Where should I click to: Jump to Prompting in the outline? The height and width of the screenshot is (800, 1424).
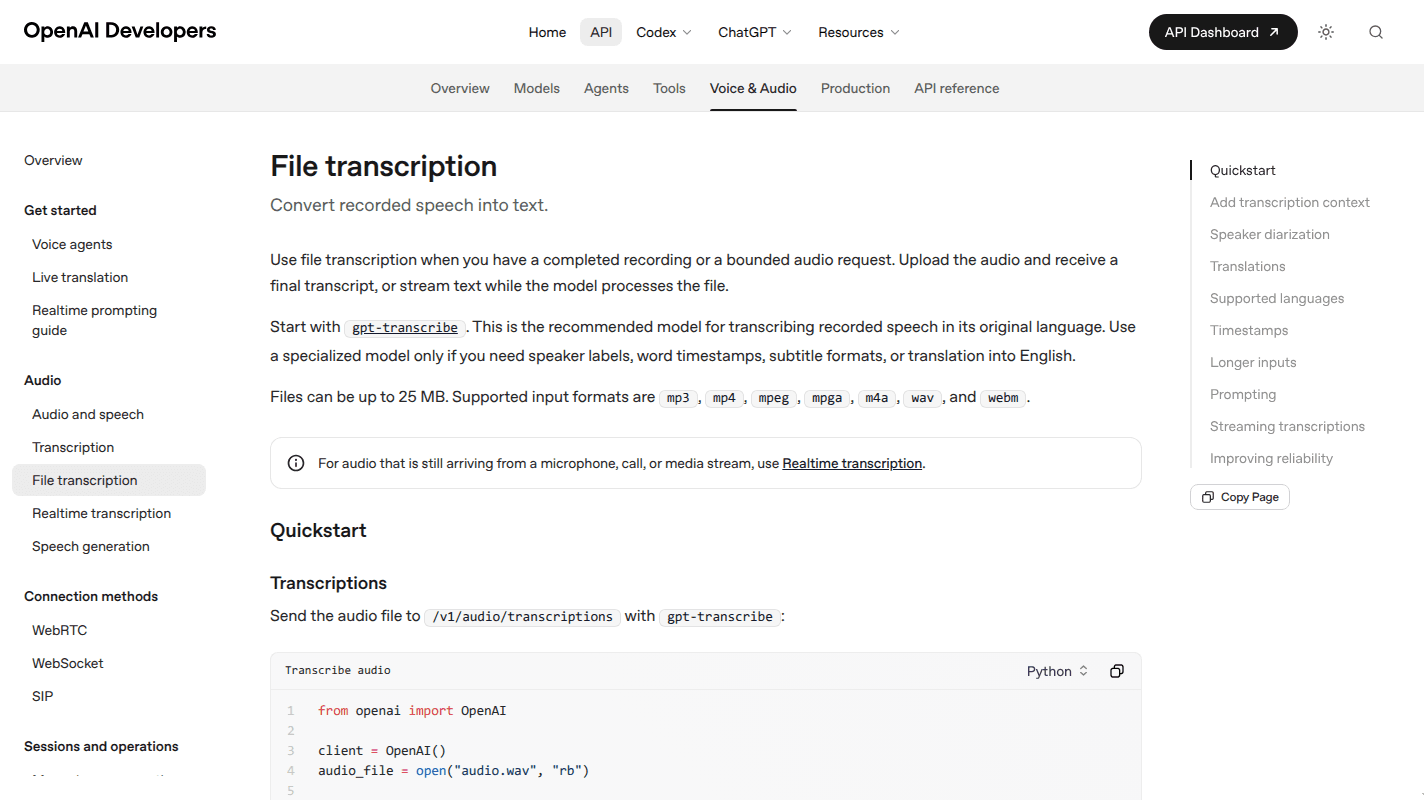[1243, 394]
